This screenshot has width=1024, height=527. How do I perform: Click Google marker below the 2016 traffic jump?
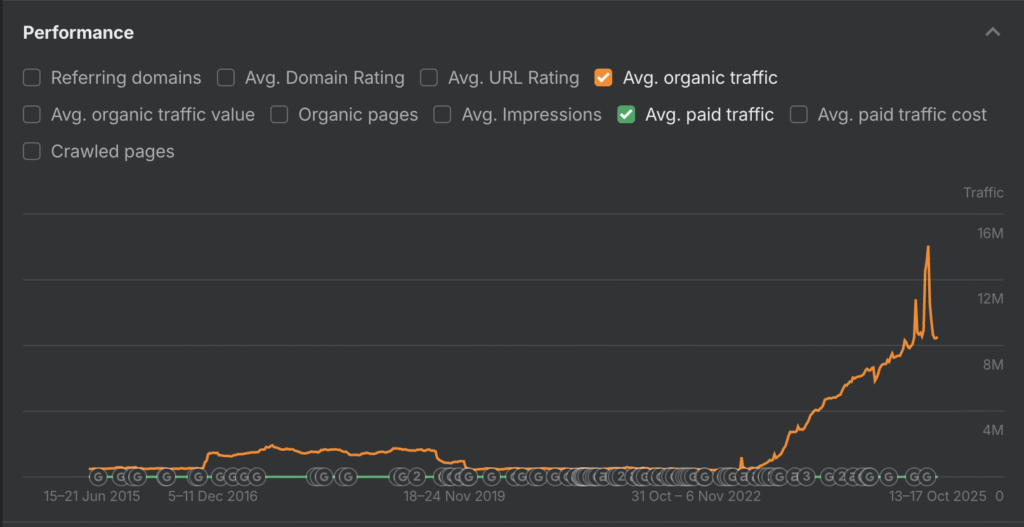197,477
